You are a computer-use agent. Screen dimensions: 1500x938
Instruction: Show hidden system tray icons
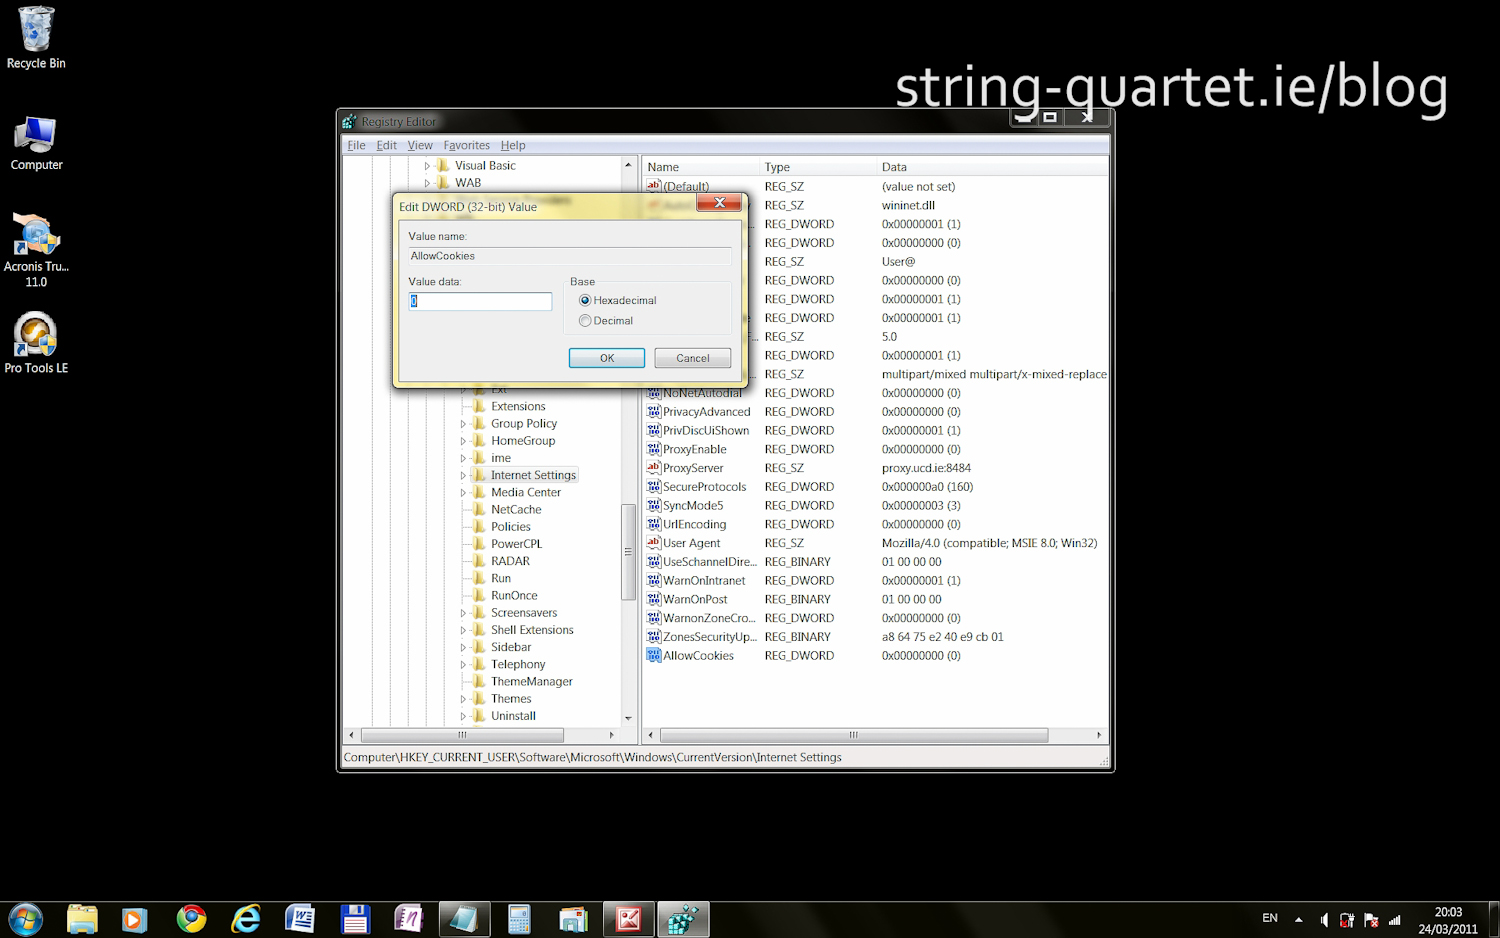(1298, 920)
